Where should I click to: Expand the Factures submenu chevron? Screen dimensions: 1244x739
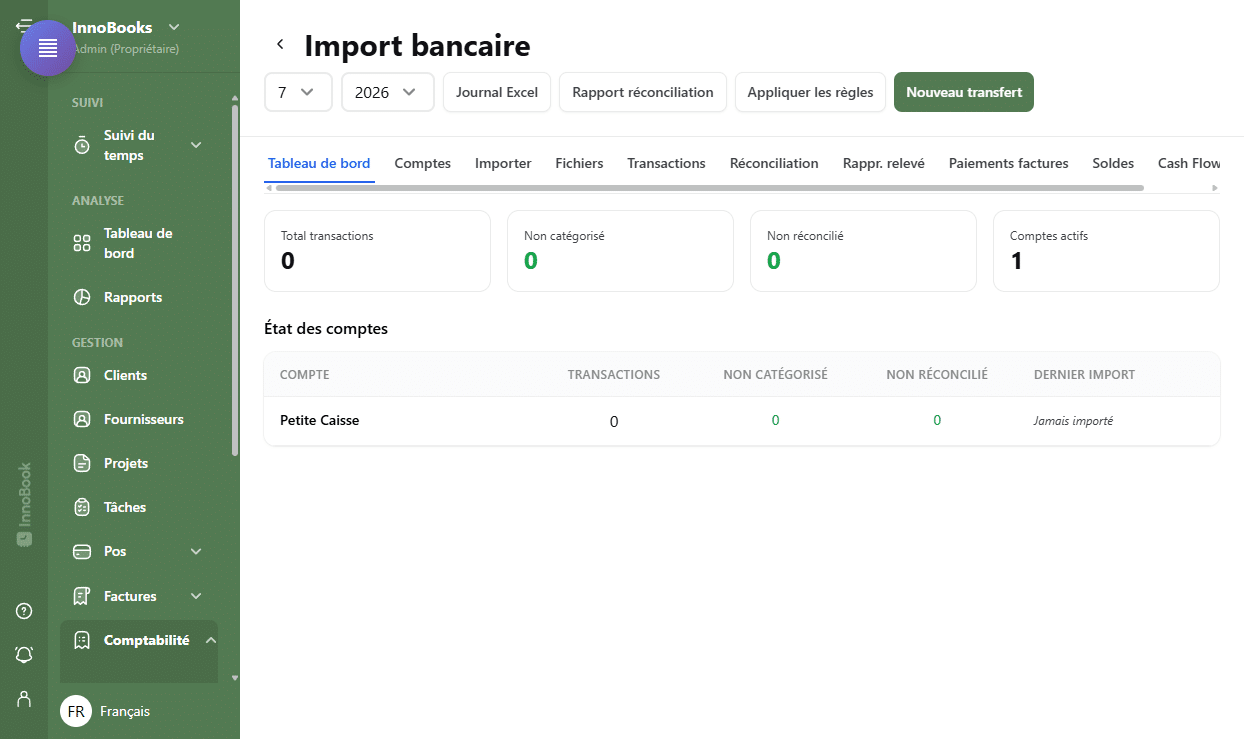(x=196, y=596)
